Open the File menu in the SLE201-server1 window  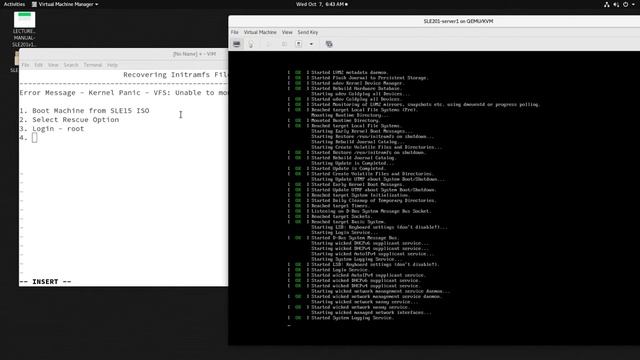[x=234, y=32]
